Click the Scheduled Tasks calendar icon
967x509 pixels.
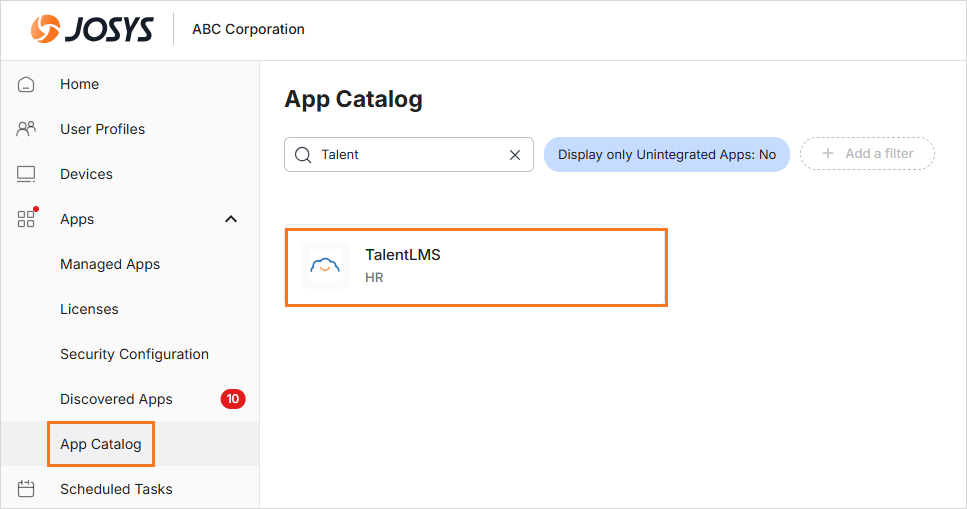tap(26, 489)
